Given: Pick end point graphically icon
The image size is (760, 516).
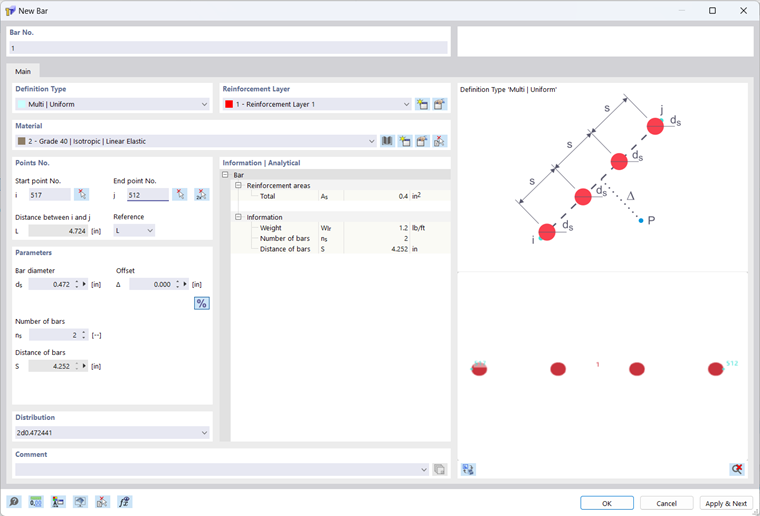Looking at the screenshot, I should click(x=180, y=195).
